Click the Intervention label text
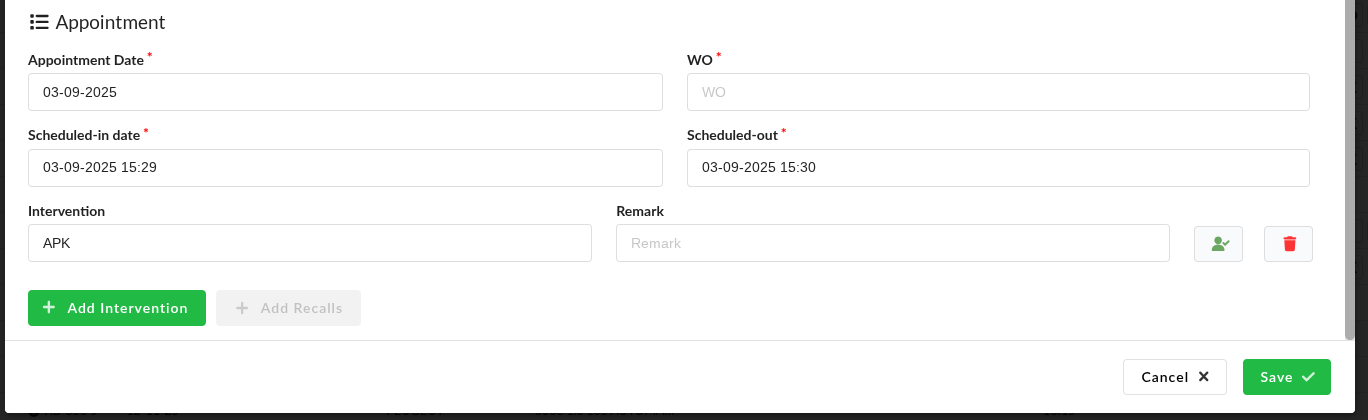The height and width of the screenshot is (420, 1368). coord(67,211)
